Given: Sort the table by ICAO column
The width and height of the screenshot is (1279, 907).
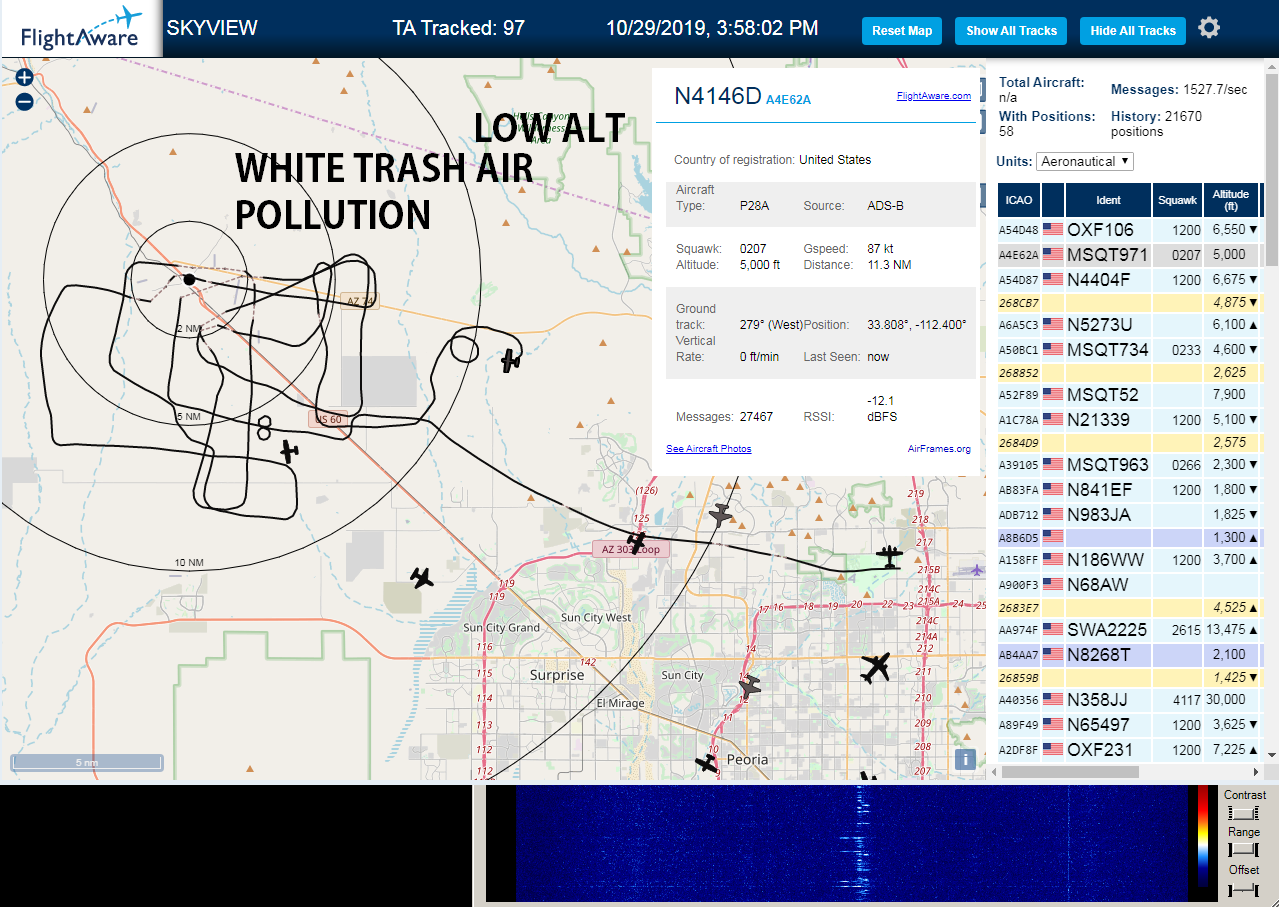Looking at the screenshot, I should tap(1019, 200).
